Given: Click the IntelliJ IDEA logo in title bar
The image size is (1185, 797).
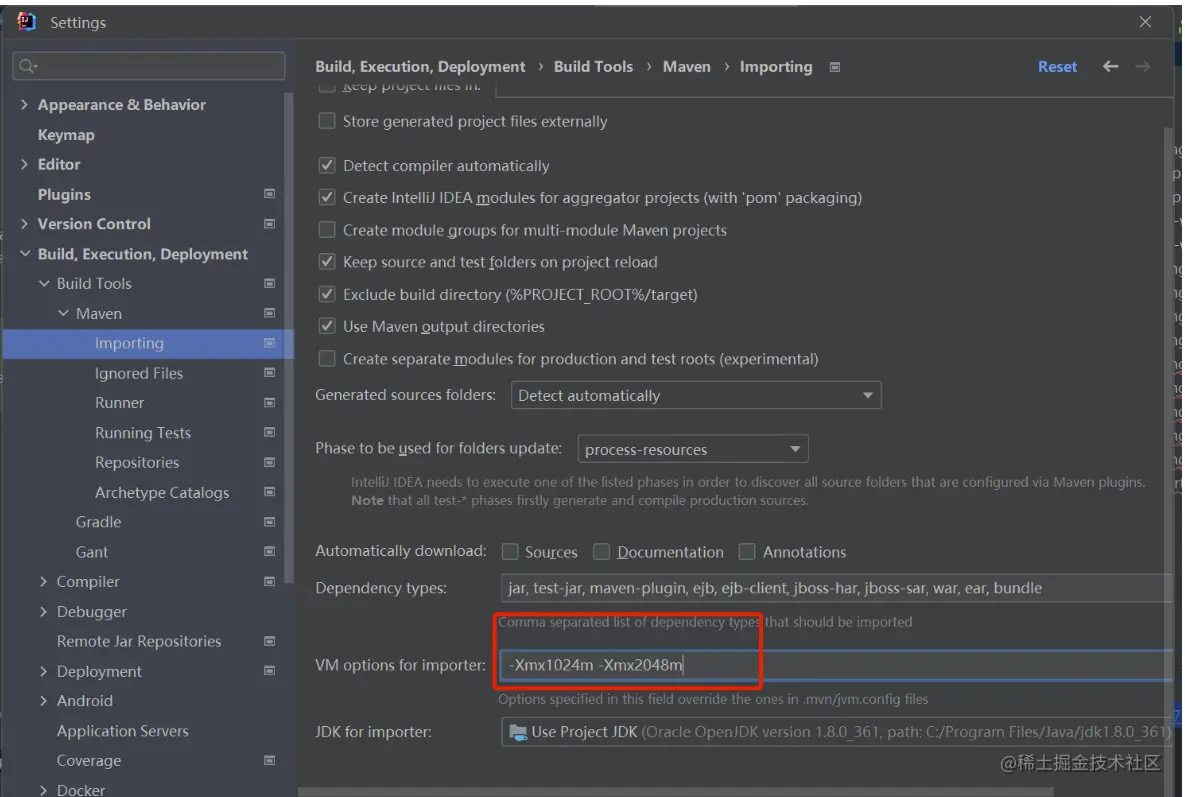Looking at the screenshot, I should tap(26, 22).
